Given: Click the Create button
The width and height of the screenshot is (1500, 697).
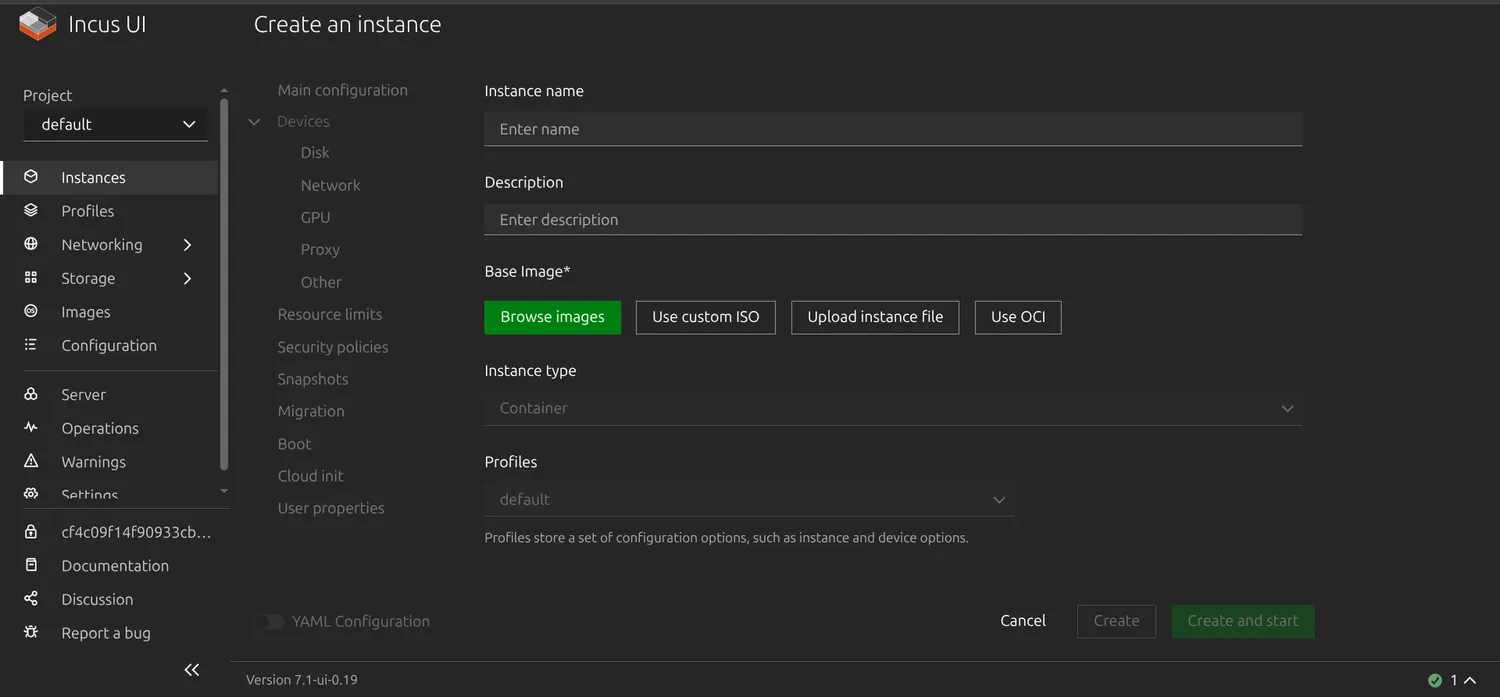Looking at the screenshot, I should (x=1116, y=621).
